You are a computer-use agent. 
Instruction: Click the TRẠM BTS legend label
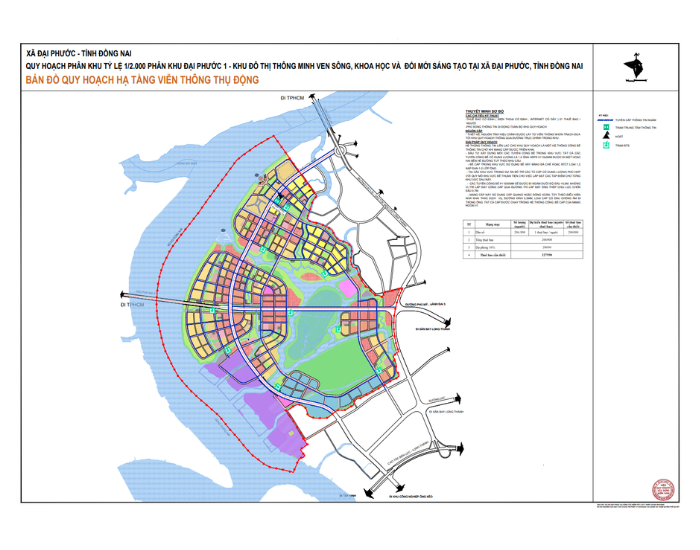pos(622,146)
